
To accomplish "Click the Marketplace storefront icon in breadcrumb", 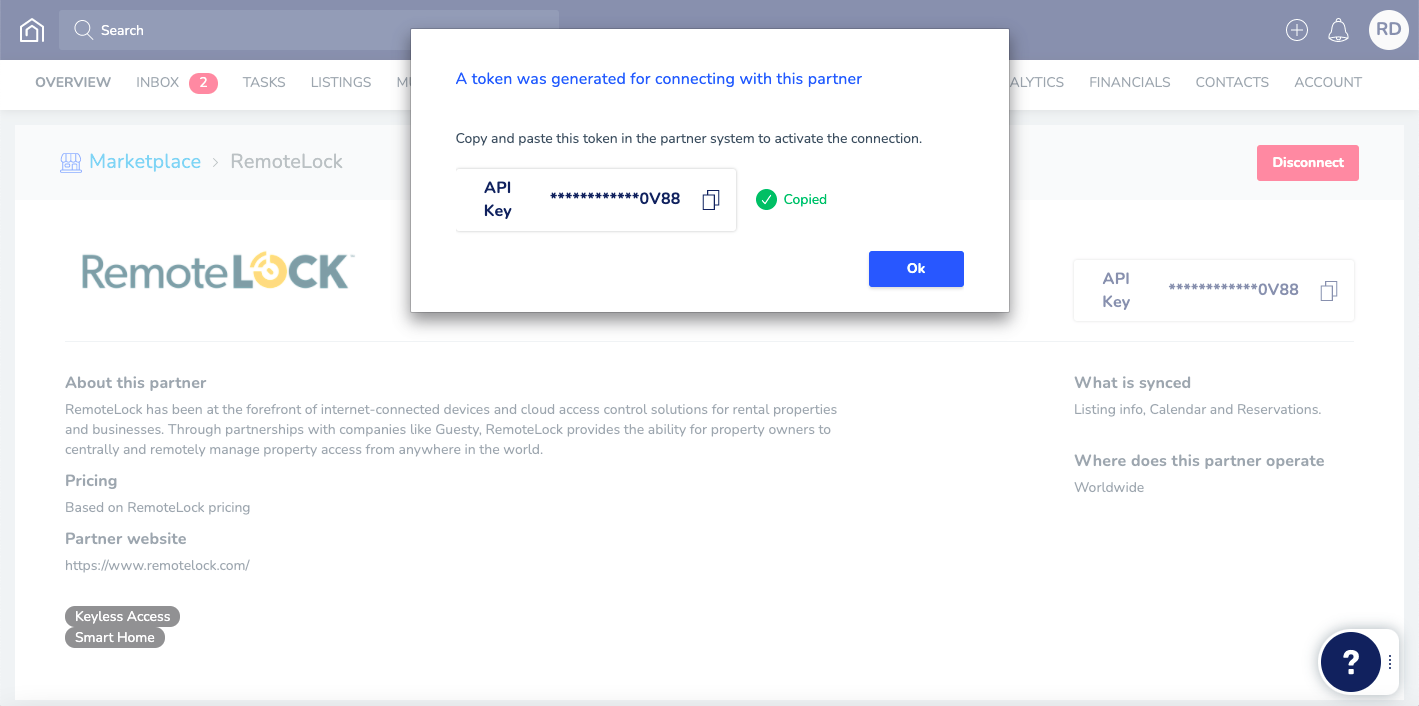I will pos(69,161).
